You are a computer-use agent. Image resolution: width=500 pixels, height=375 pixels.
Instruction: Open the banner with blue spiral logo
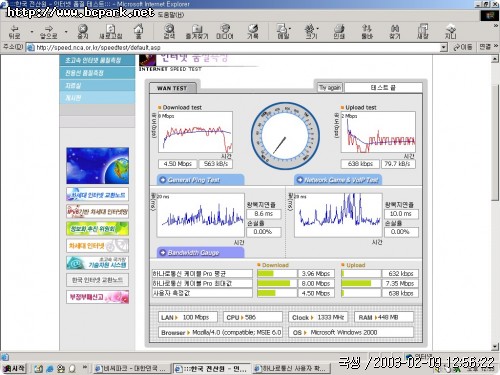click(x=97, y=263)
